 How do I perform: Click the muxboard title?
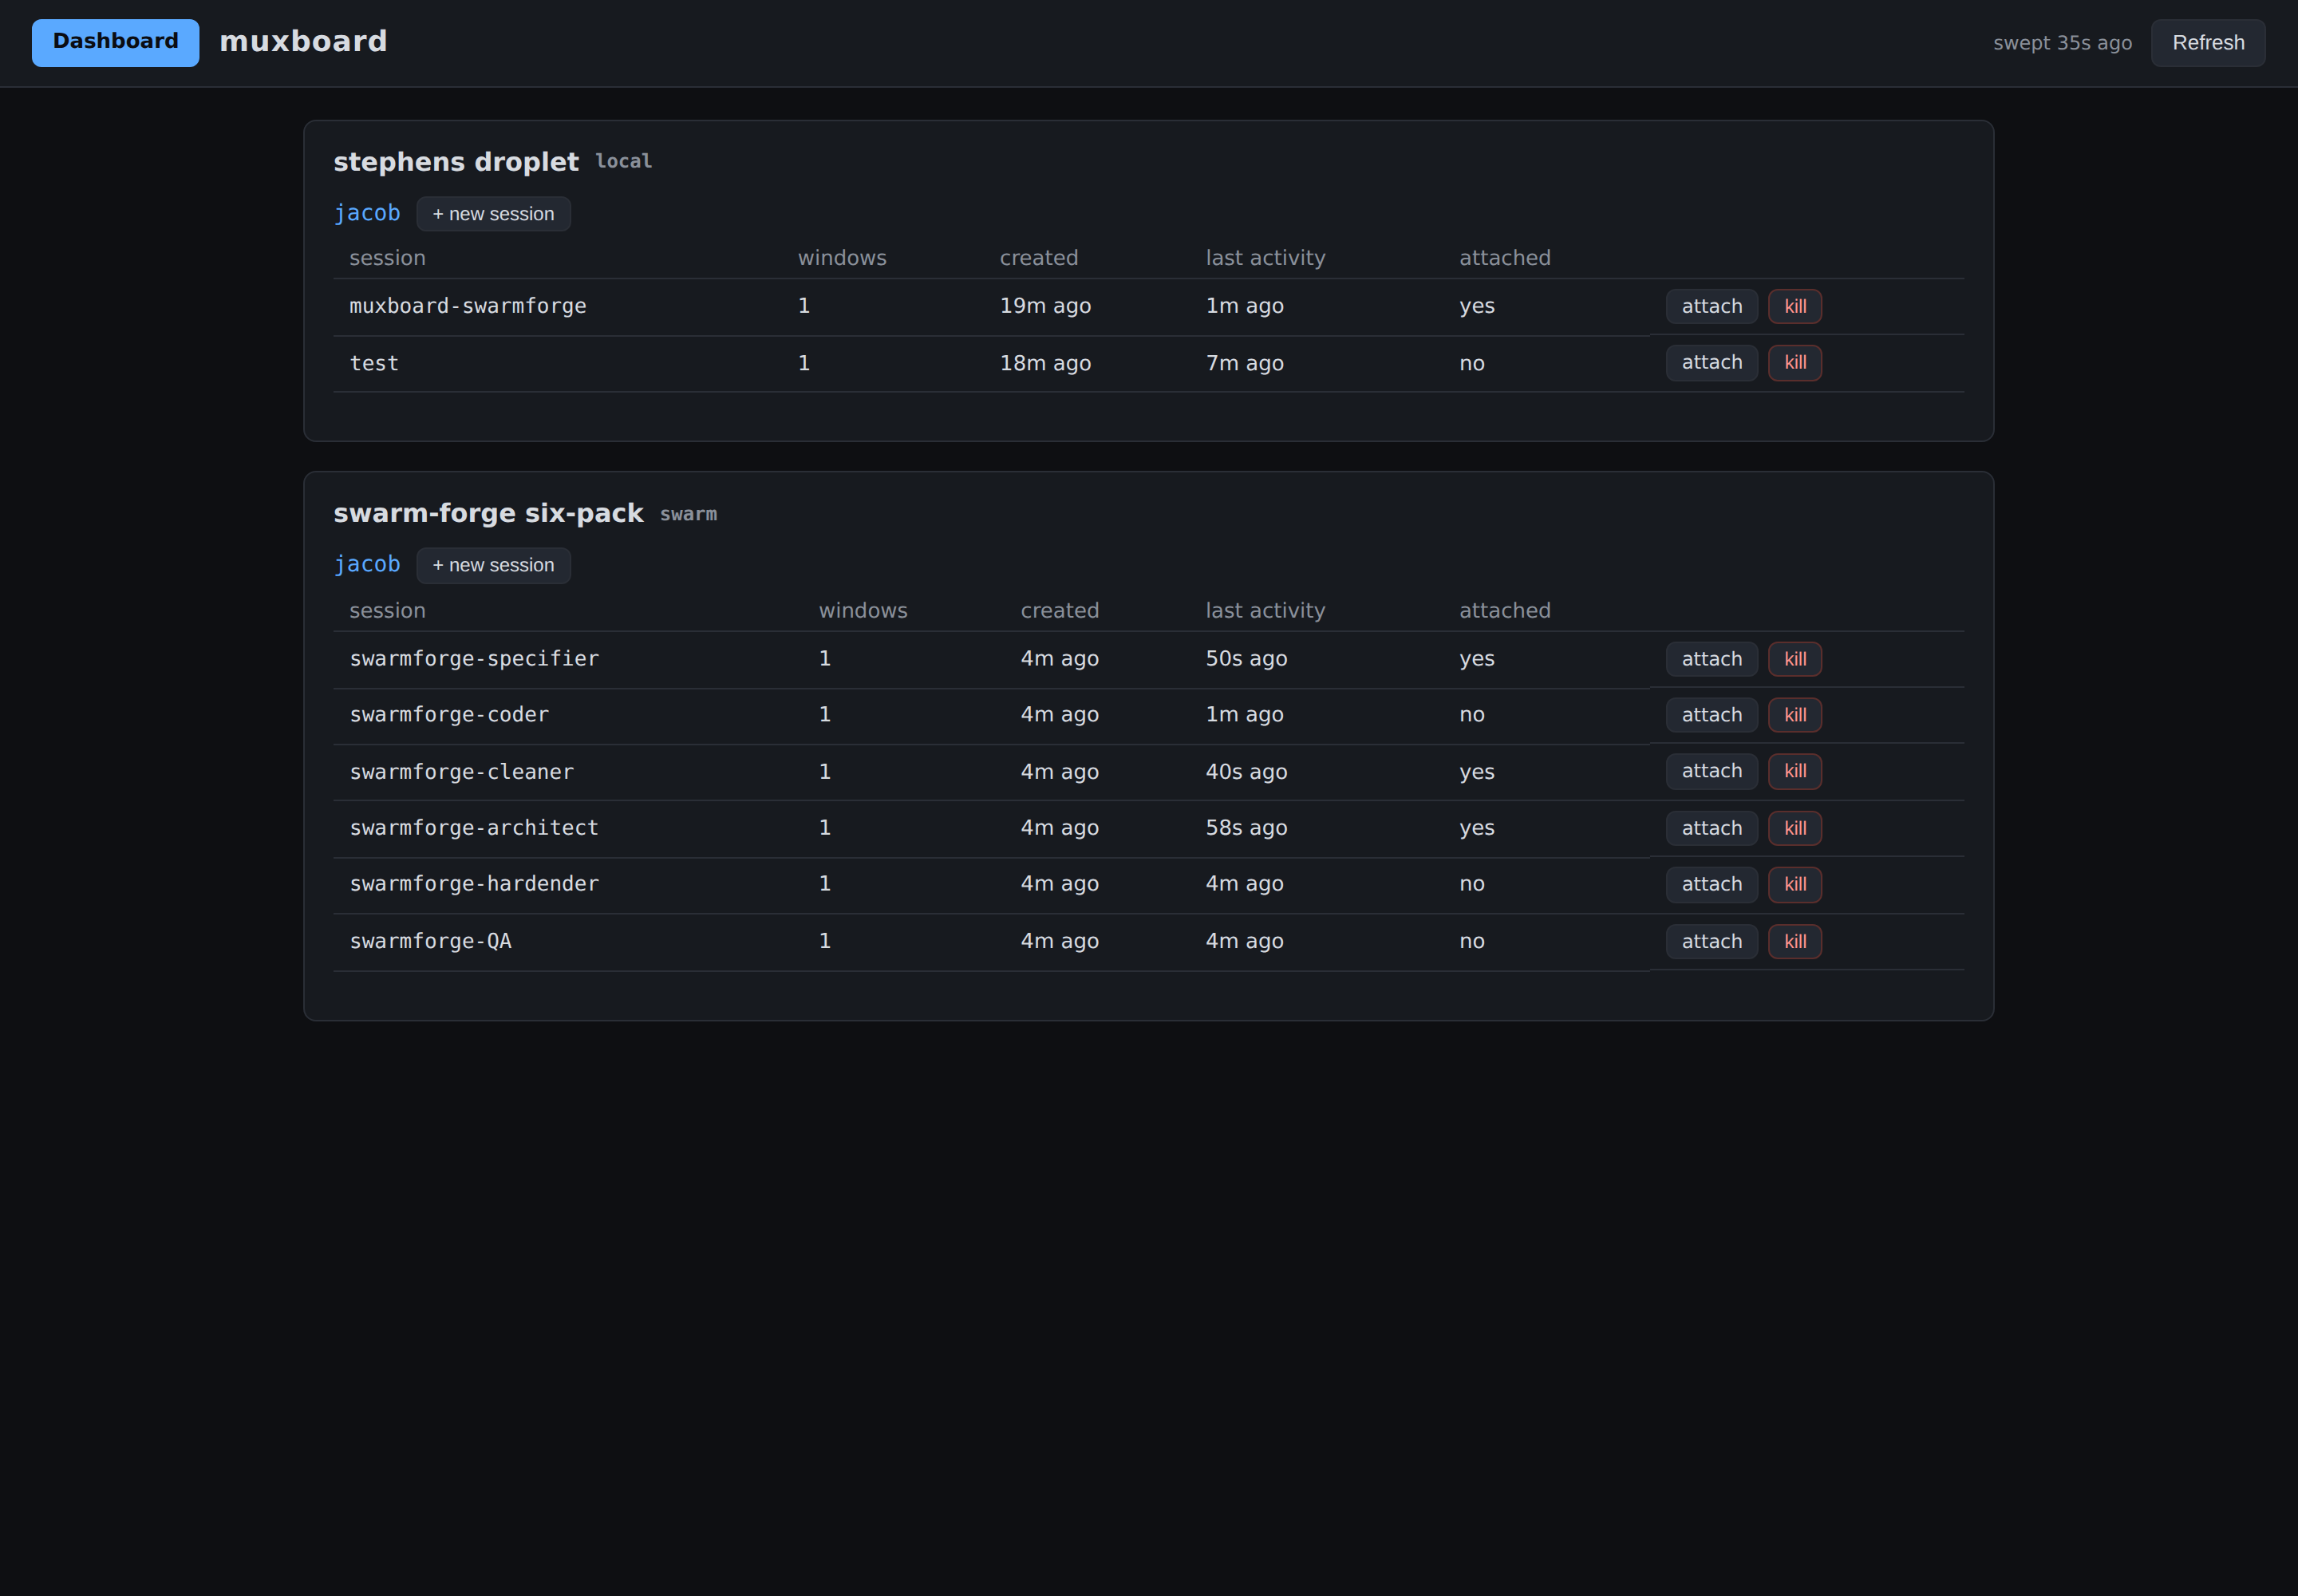coord(303,41)
